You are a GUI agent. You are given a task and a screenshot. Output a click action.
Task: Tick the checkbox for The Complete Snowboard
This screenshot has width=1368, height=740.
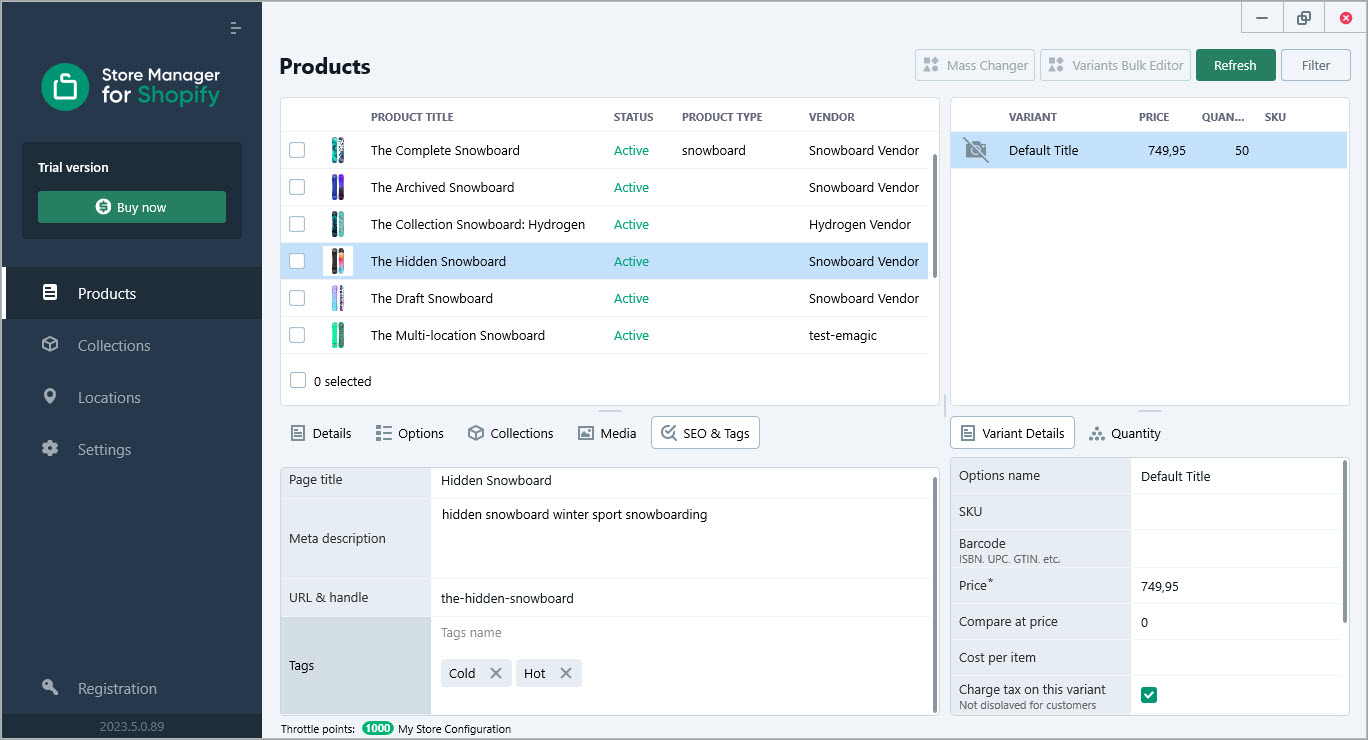297,150
